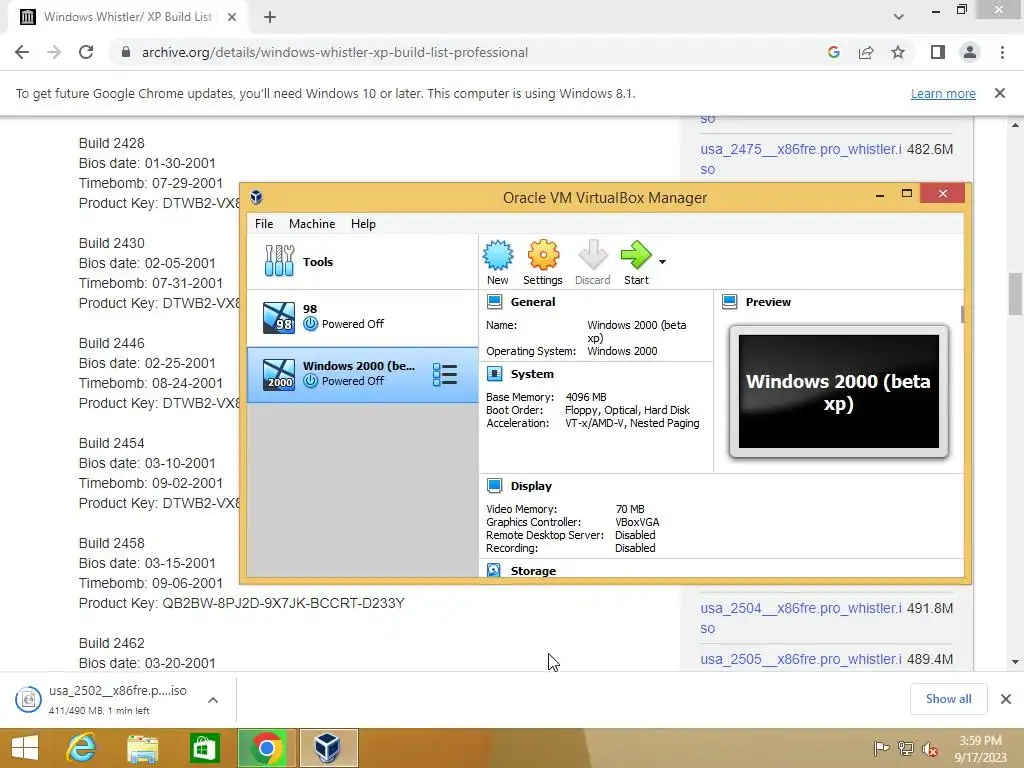The width and height of the screenshot is (1024, 768).
Task: Open Settings for the selected VM
Action: [543, 262]
